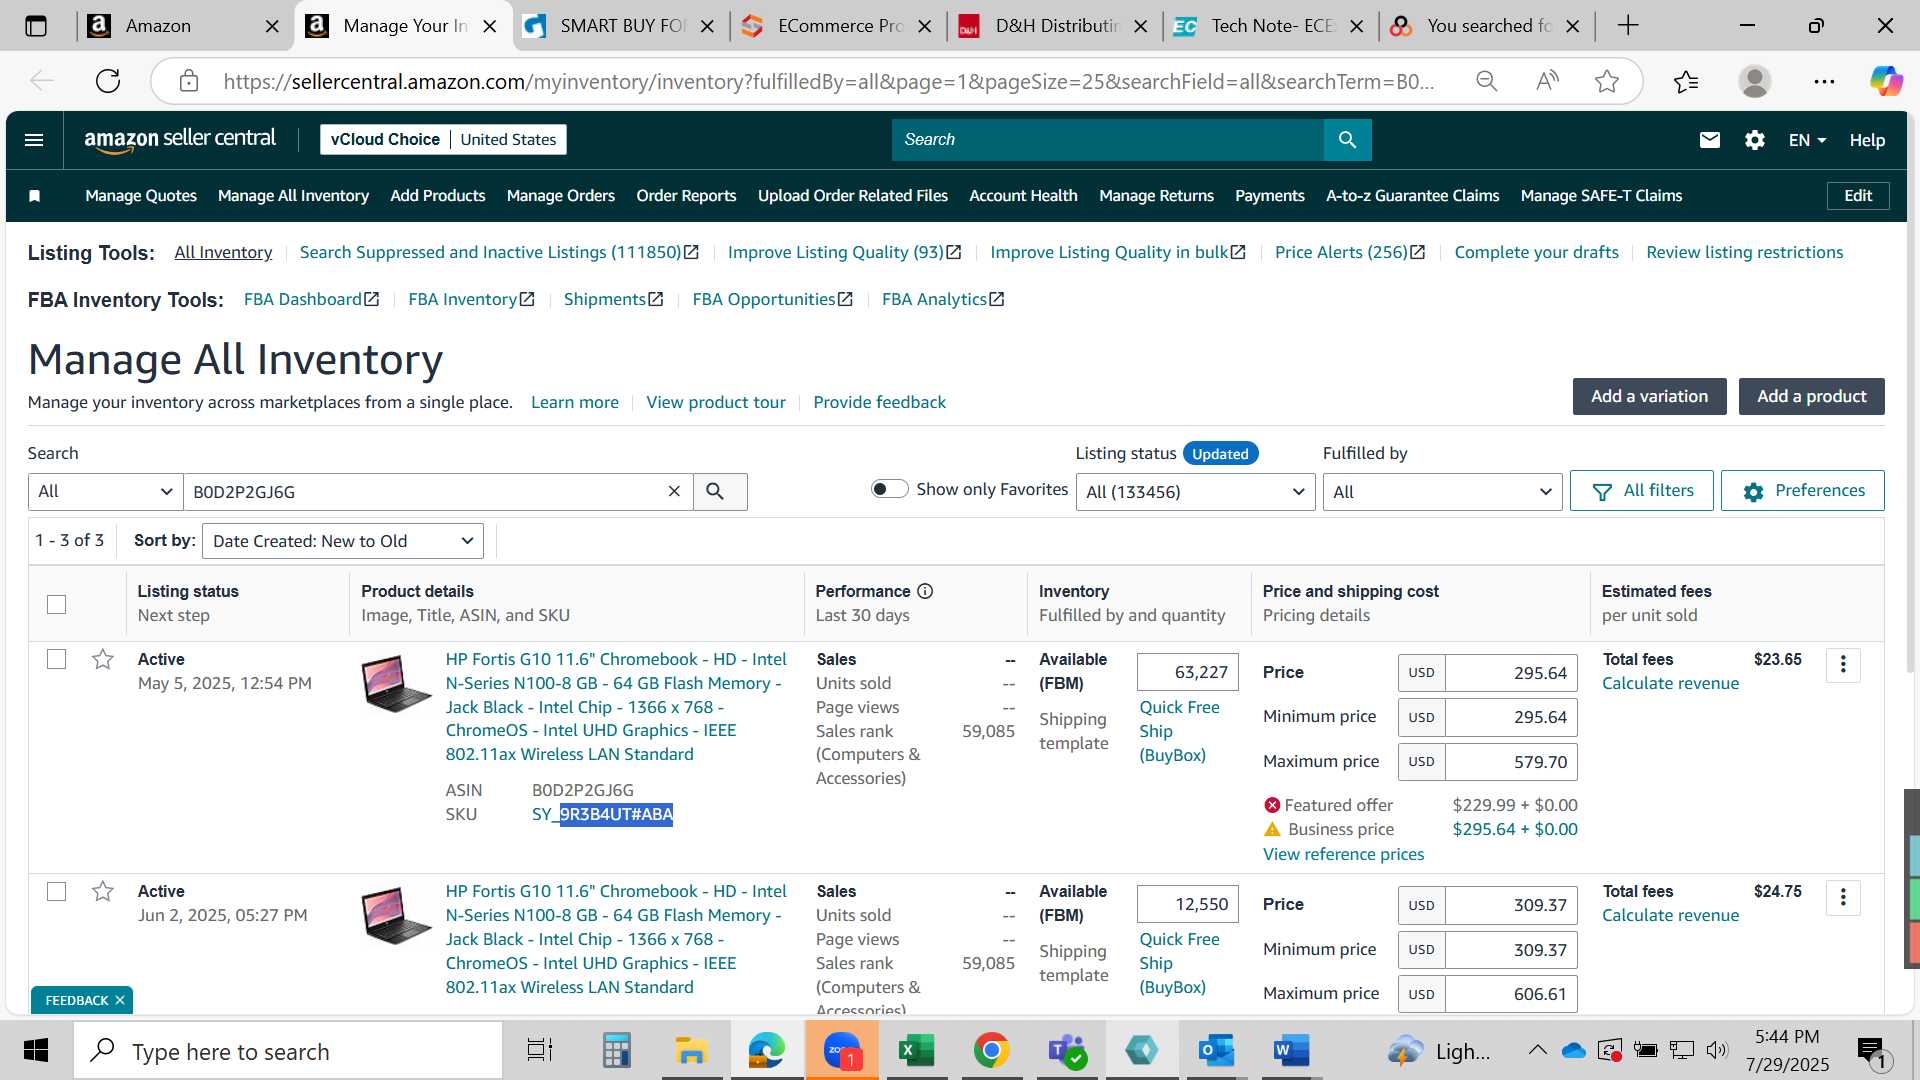Open Sort by Date Created dropdown
Image resolution: width=1920 pixels, height=1080 pixels.
tap(342, 541)
